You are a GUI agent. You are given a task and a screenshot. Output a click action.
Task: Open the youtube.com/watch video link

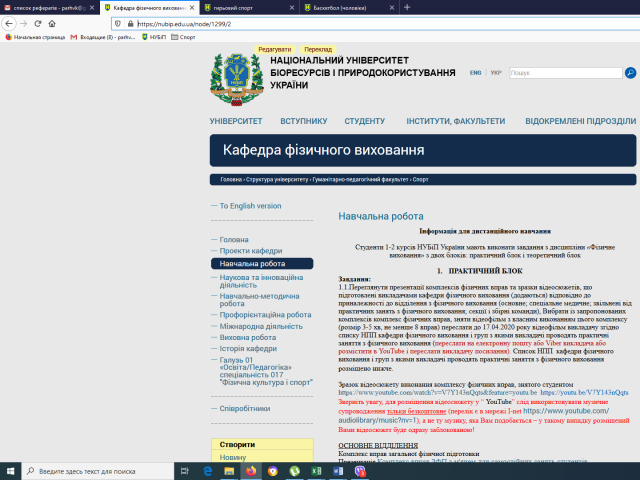click(x=438, y=393)
